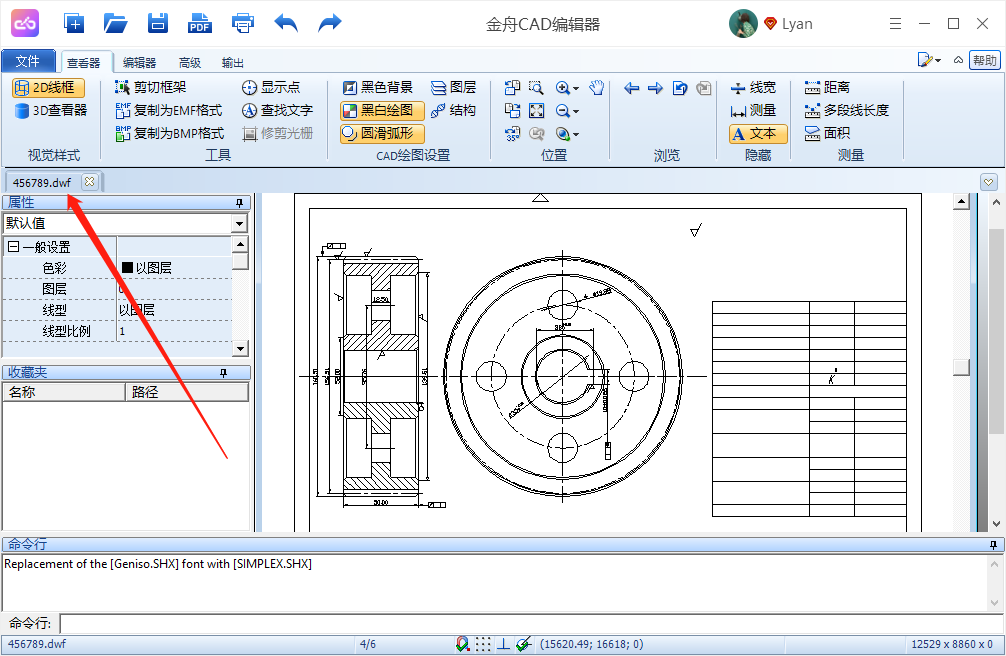The width and height of the screenshot is (1006, 656).
Task: Click the black 色彩 color swatch
Action: tap(127, 268)
